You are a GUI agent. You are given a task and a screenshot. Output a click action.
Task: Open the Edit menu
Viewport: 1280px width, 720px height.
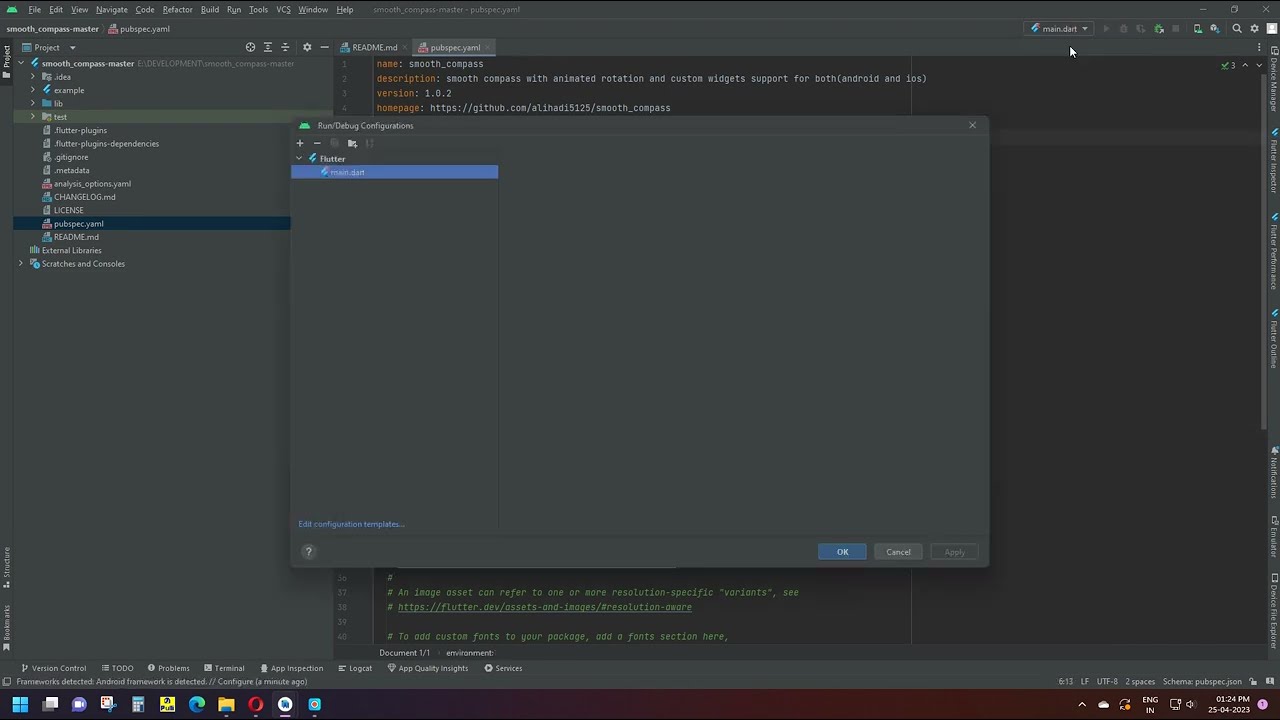click(56, 9)
